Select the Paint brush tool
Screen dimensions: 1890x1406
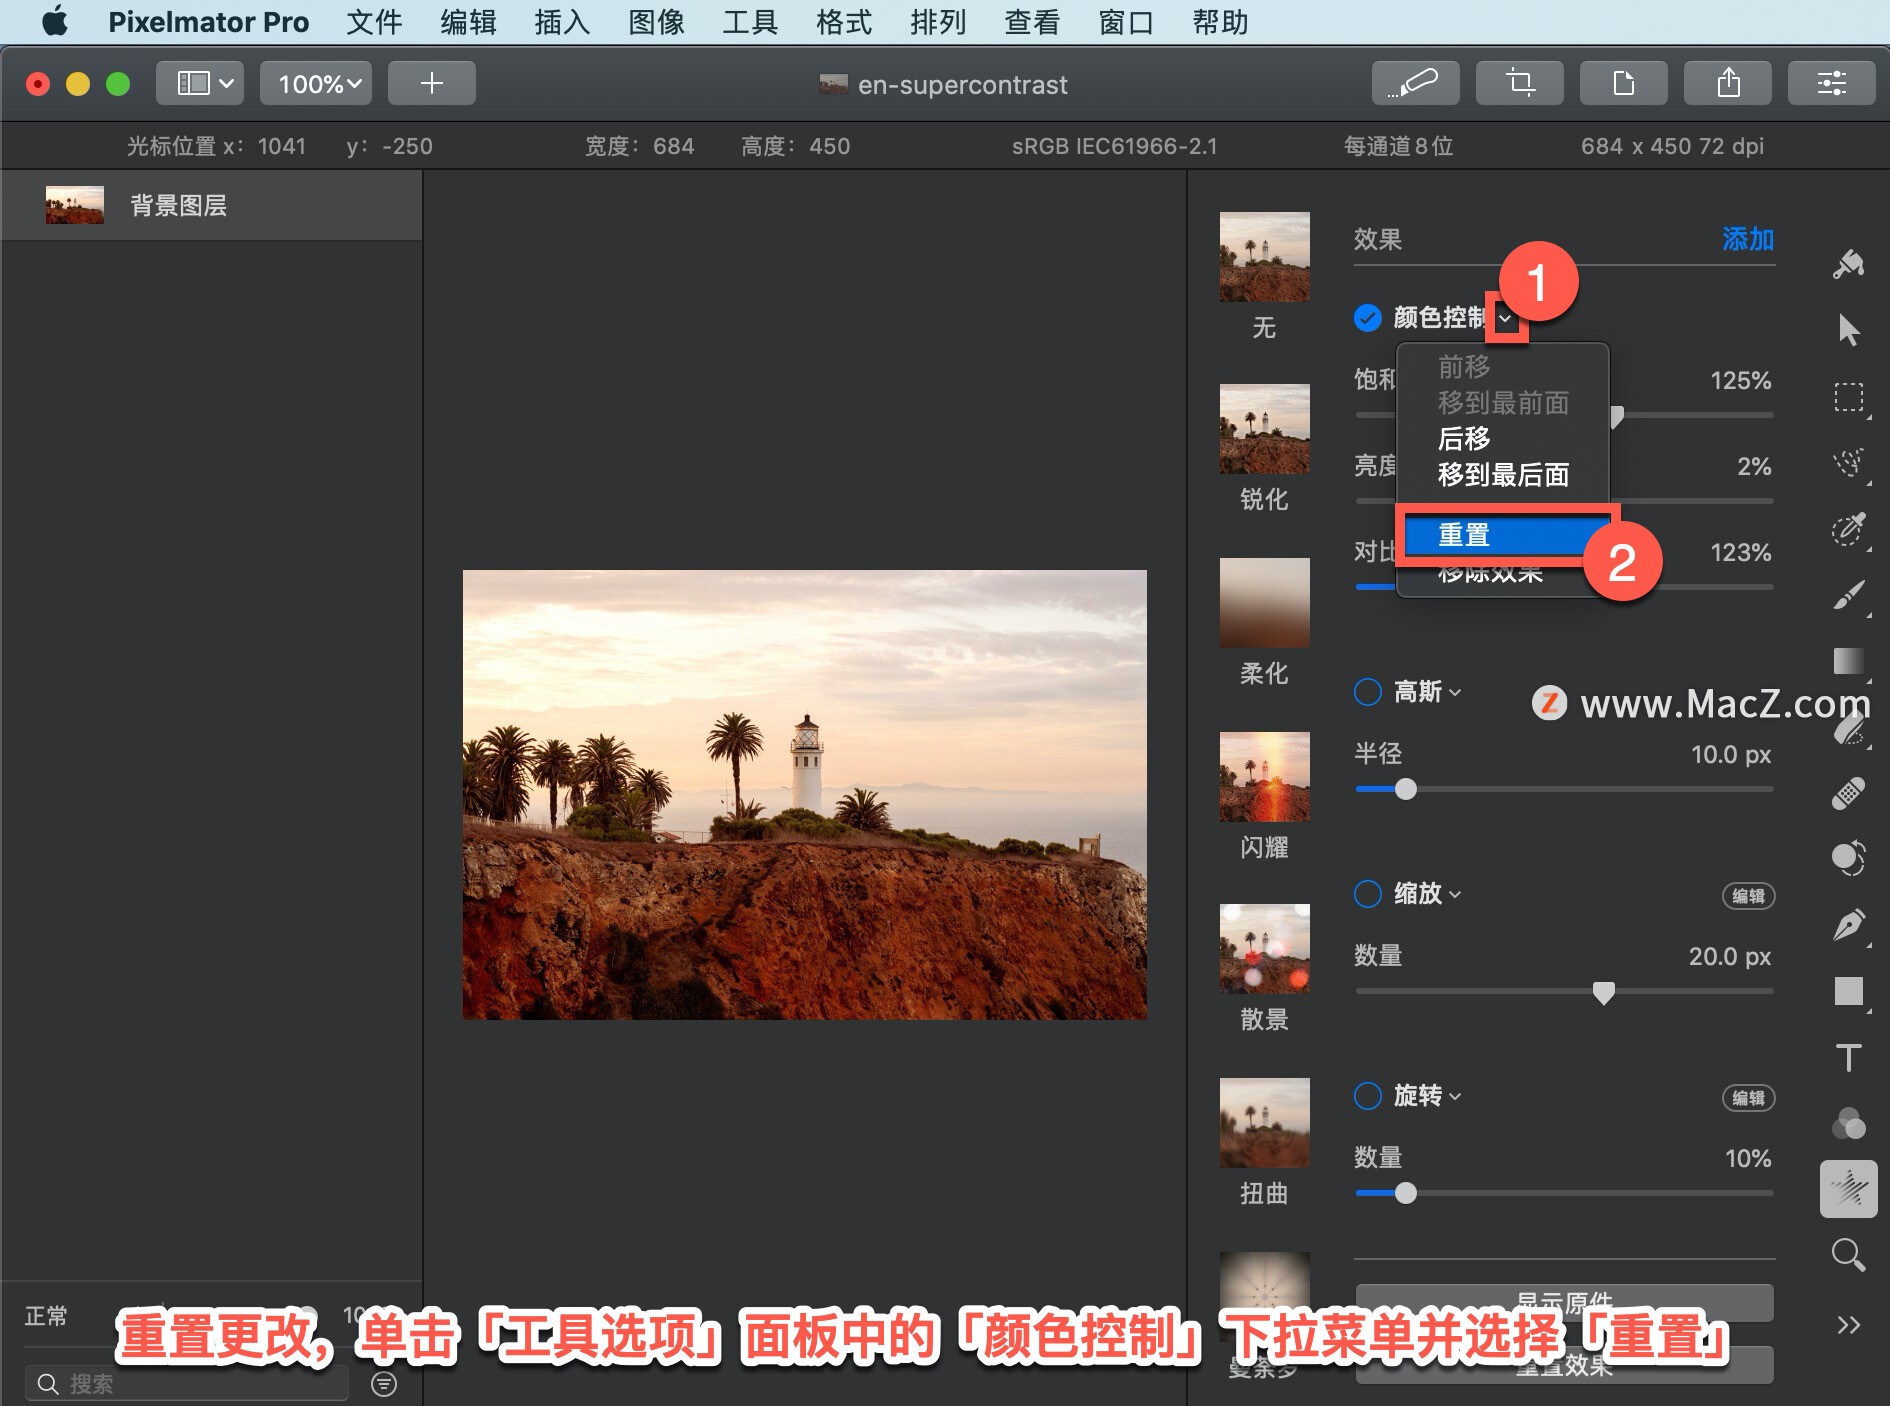coord(1848,595)
